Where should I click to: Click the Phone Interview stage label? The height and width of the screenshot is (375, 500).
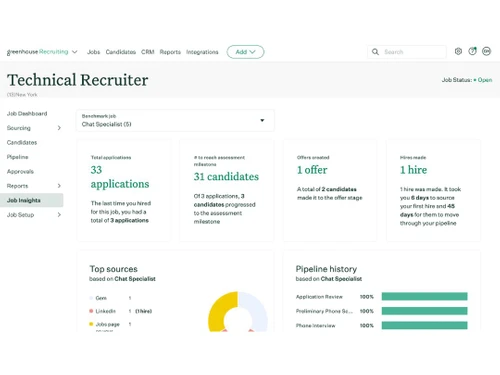[315, 326]
